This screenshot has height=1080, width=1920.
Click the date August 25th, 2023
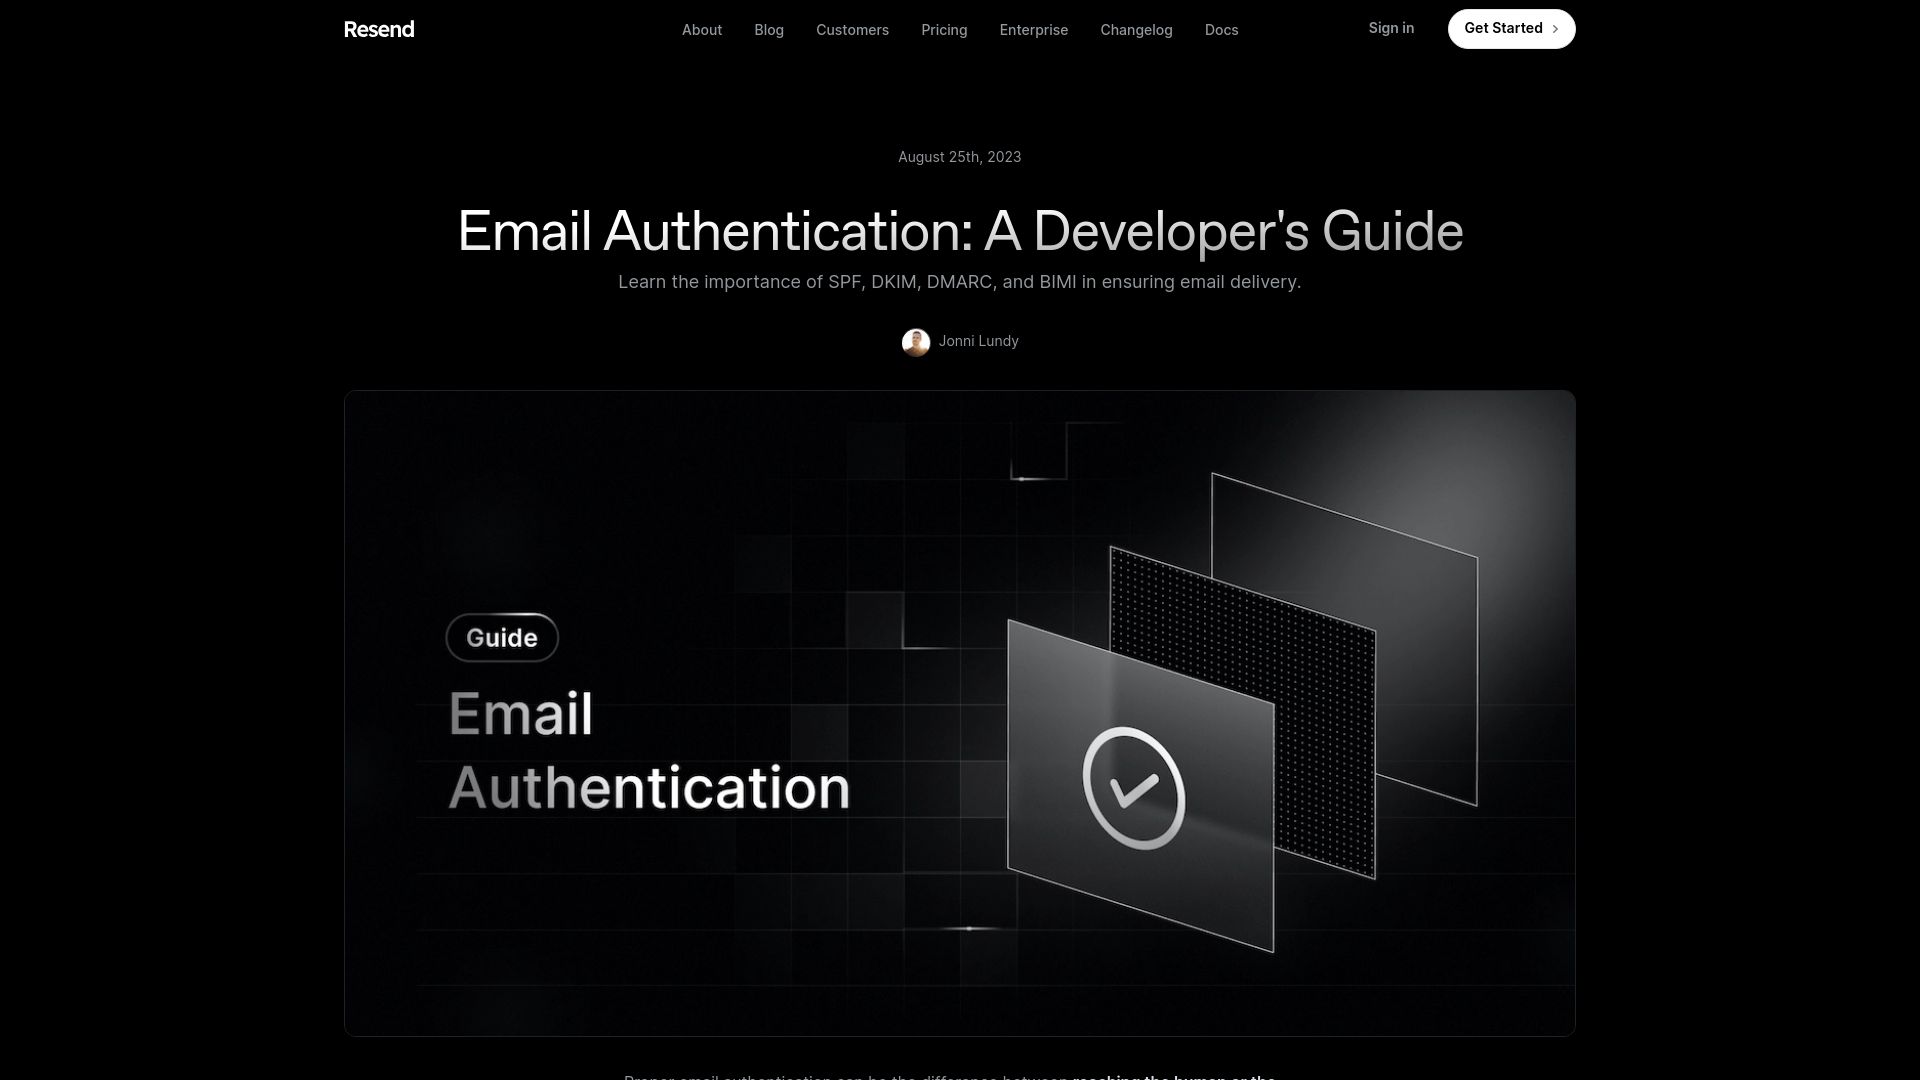pos(960,157)
